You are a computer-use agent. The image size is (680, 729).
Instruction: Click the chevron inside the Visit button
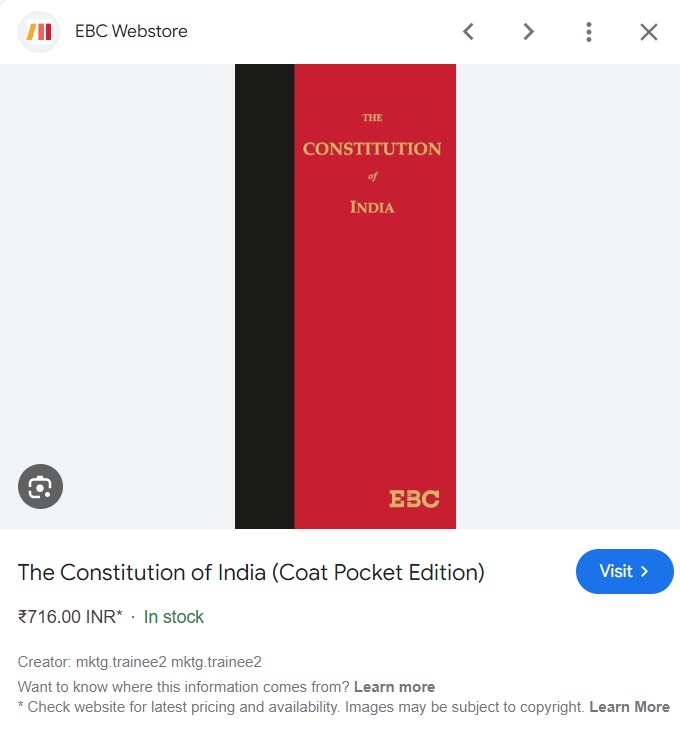tap(644, 571)
